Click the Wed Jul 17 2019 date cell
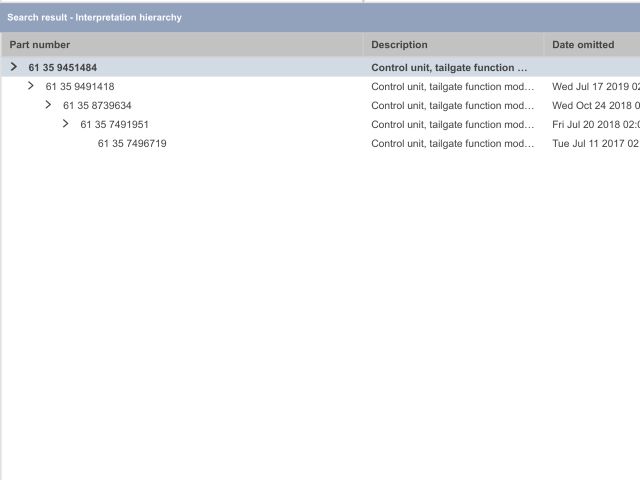 tap(595, 87)
